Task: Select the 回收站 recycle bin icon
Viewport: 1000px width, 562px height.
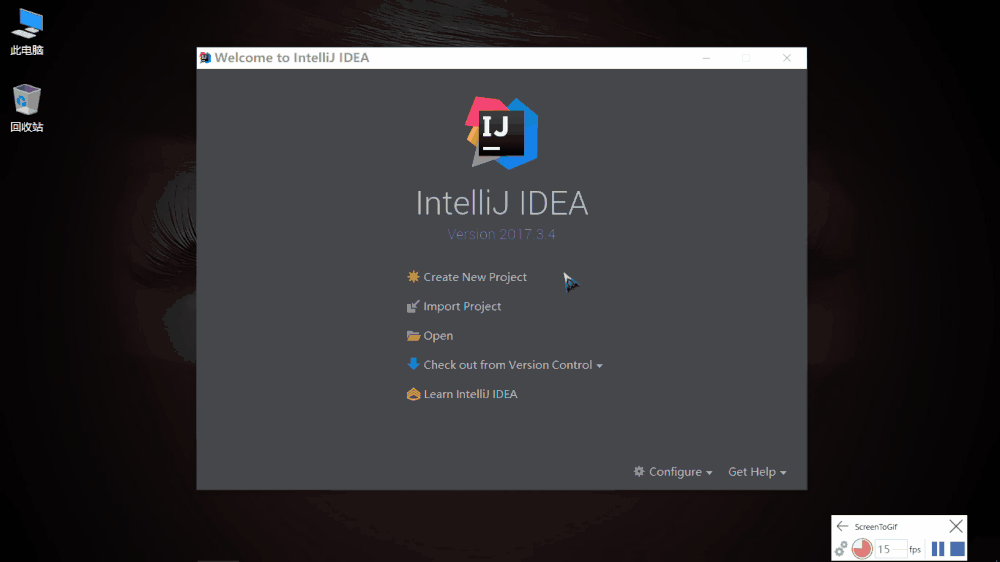Action: (x=27, y=108)
